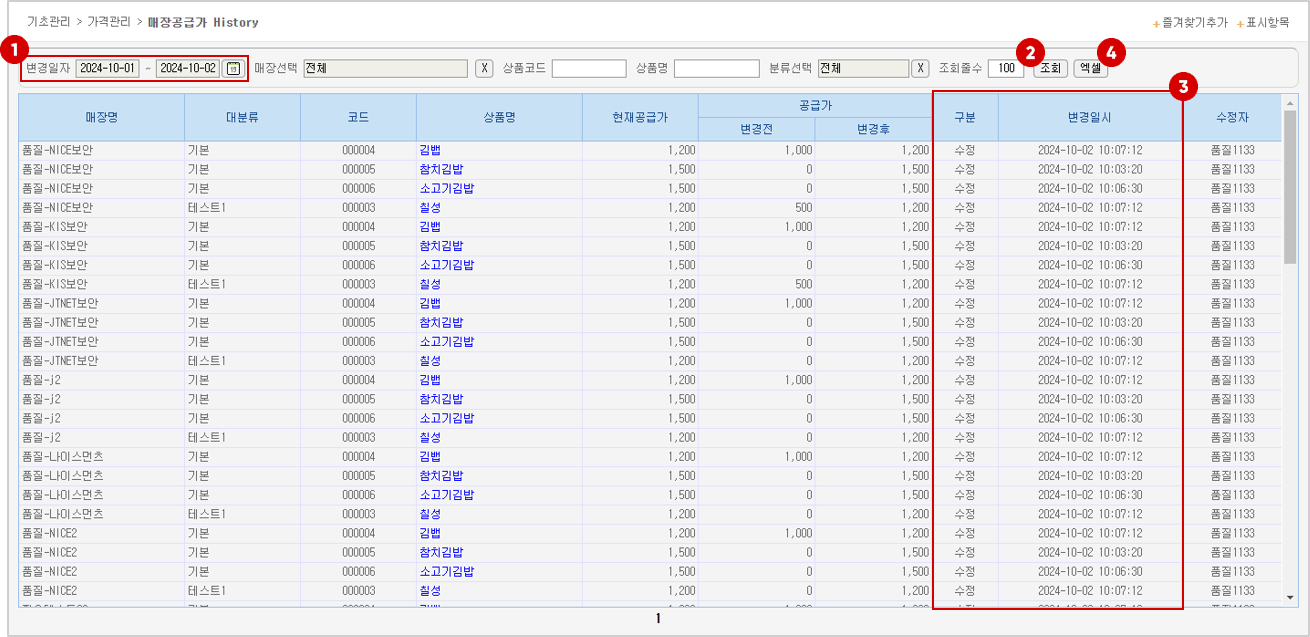Clear 매장선택 with its X button
This screenshot has width=1310, height=637.
(484, 68)
